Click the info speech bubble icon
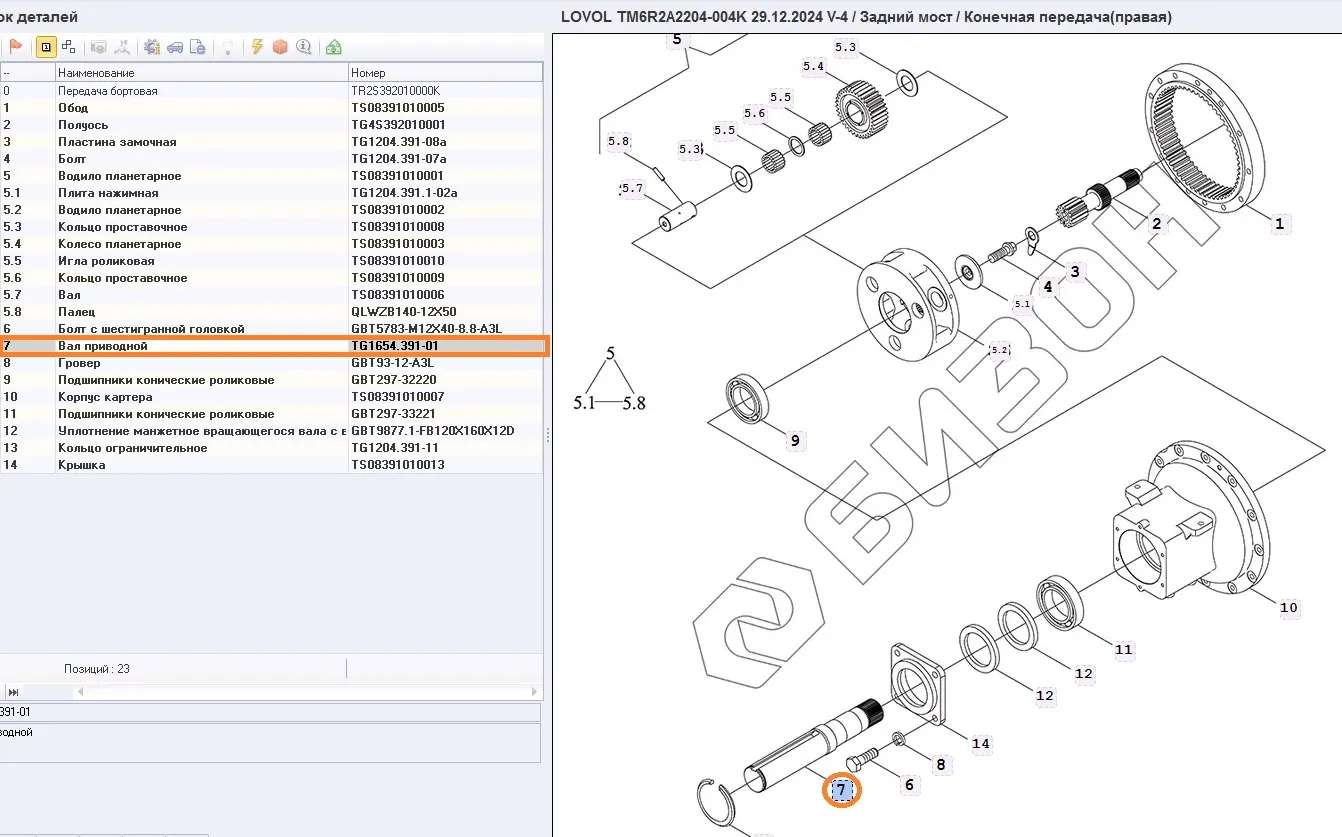This screenshot has width=1342, height=837. [x=303, y=47]
